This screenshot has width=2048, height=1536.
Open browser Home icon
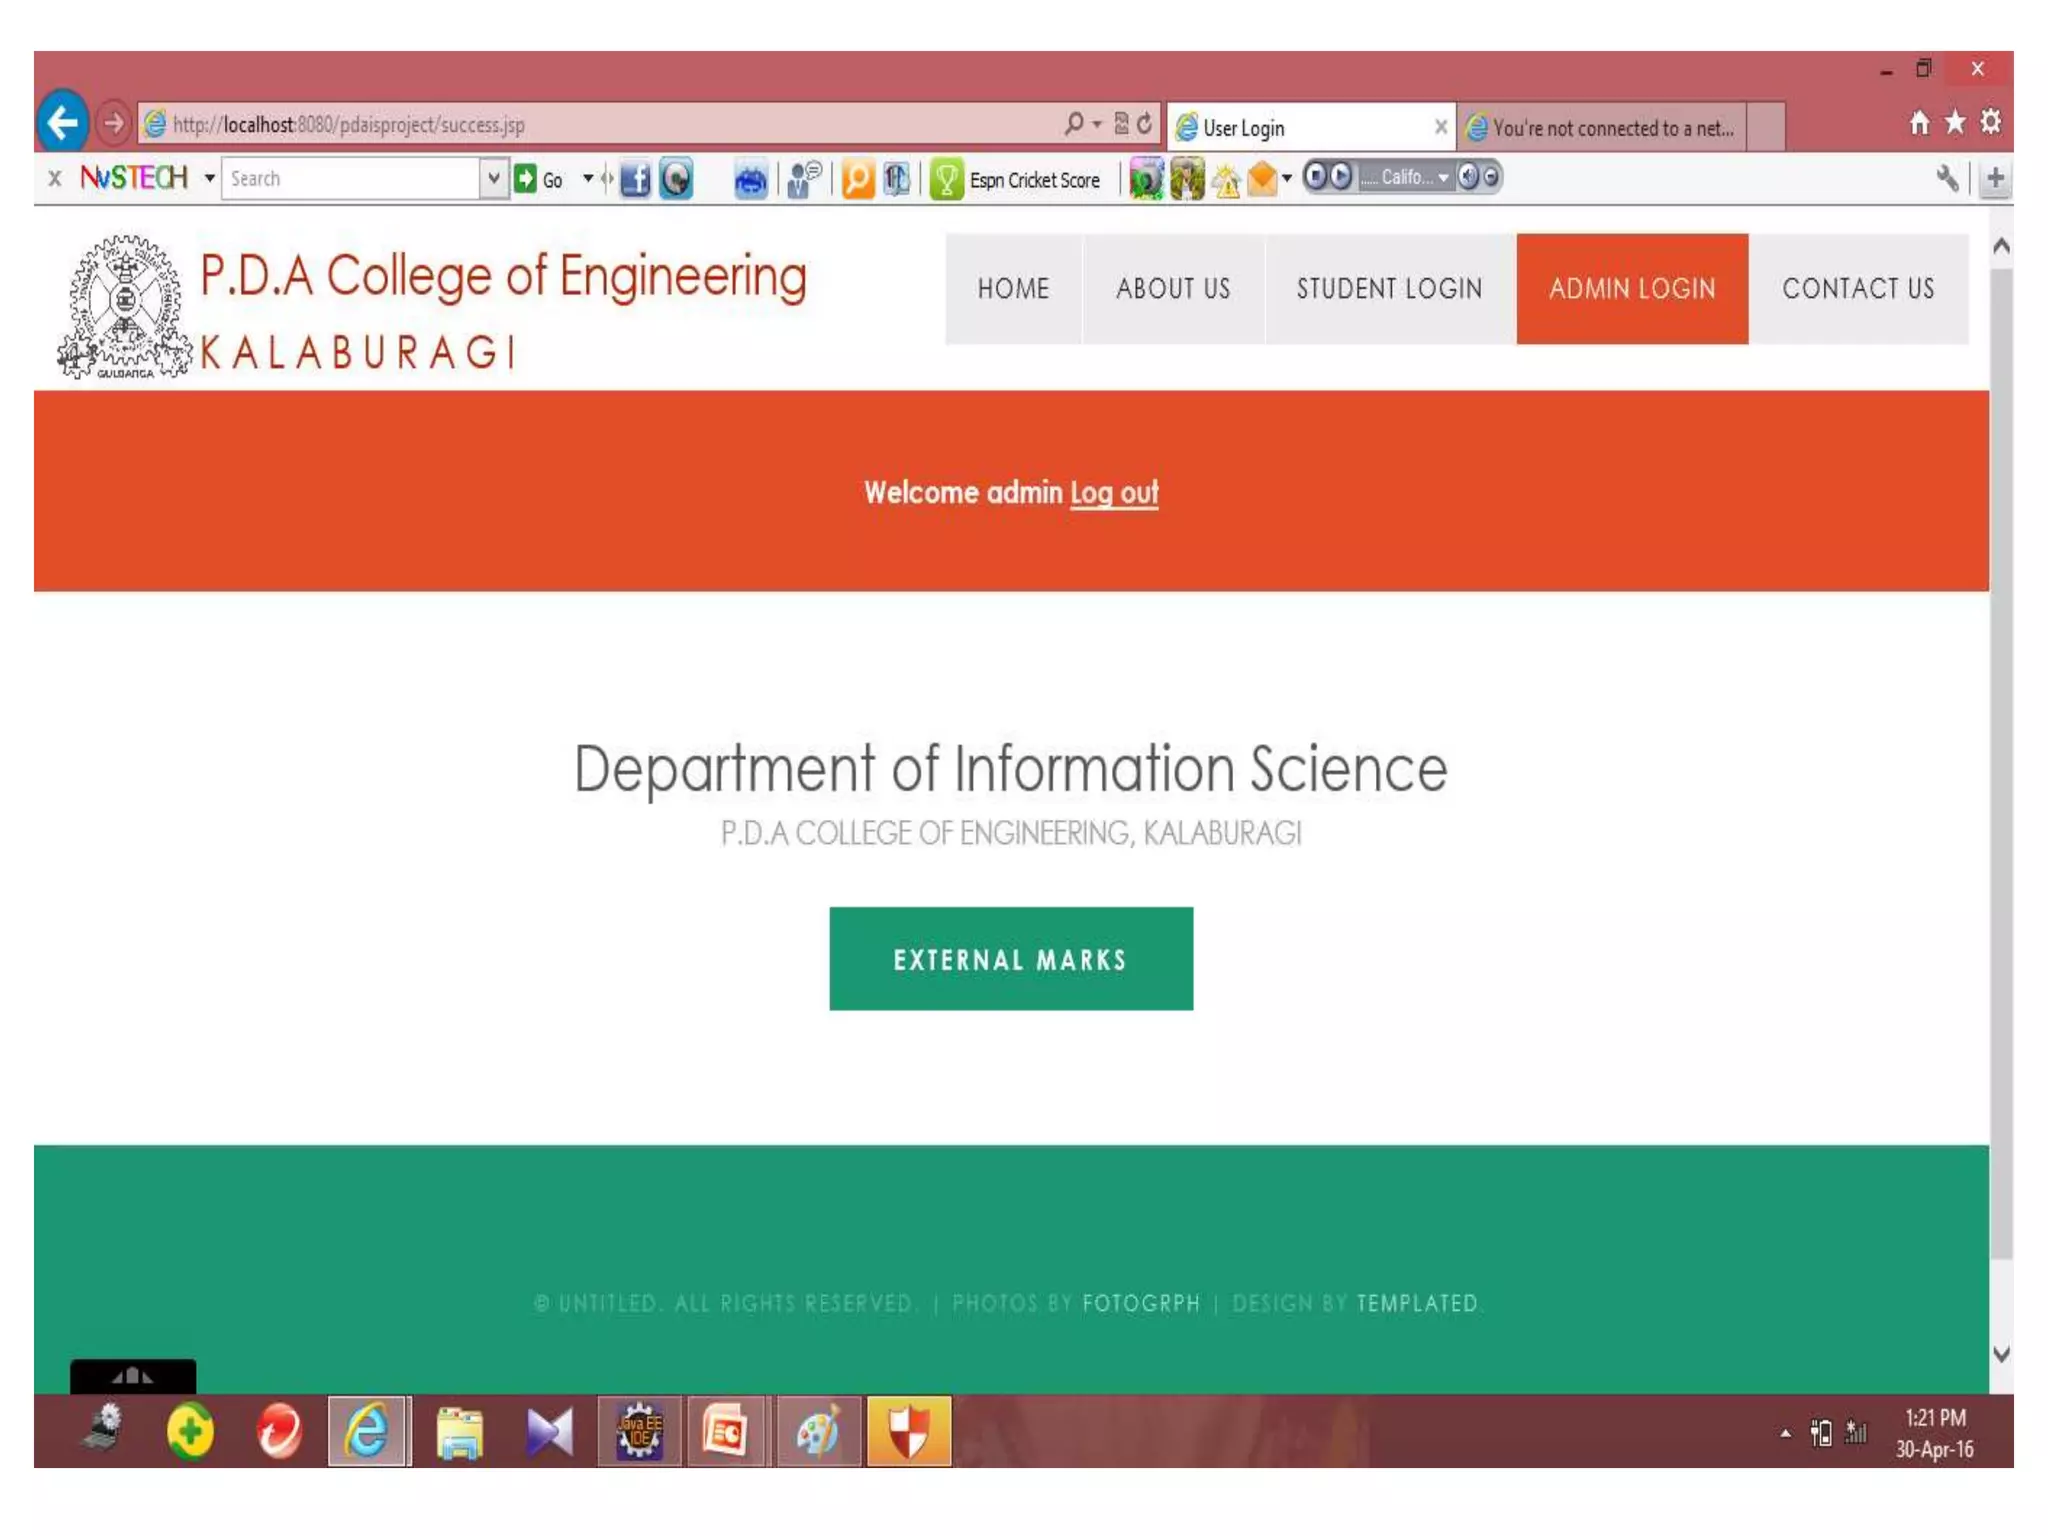pyautogui.click(x=1919, y=123)
